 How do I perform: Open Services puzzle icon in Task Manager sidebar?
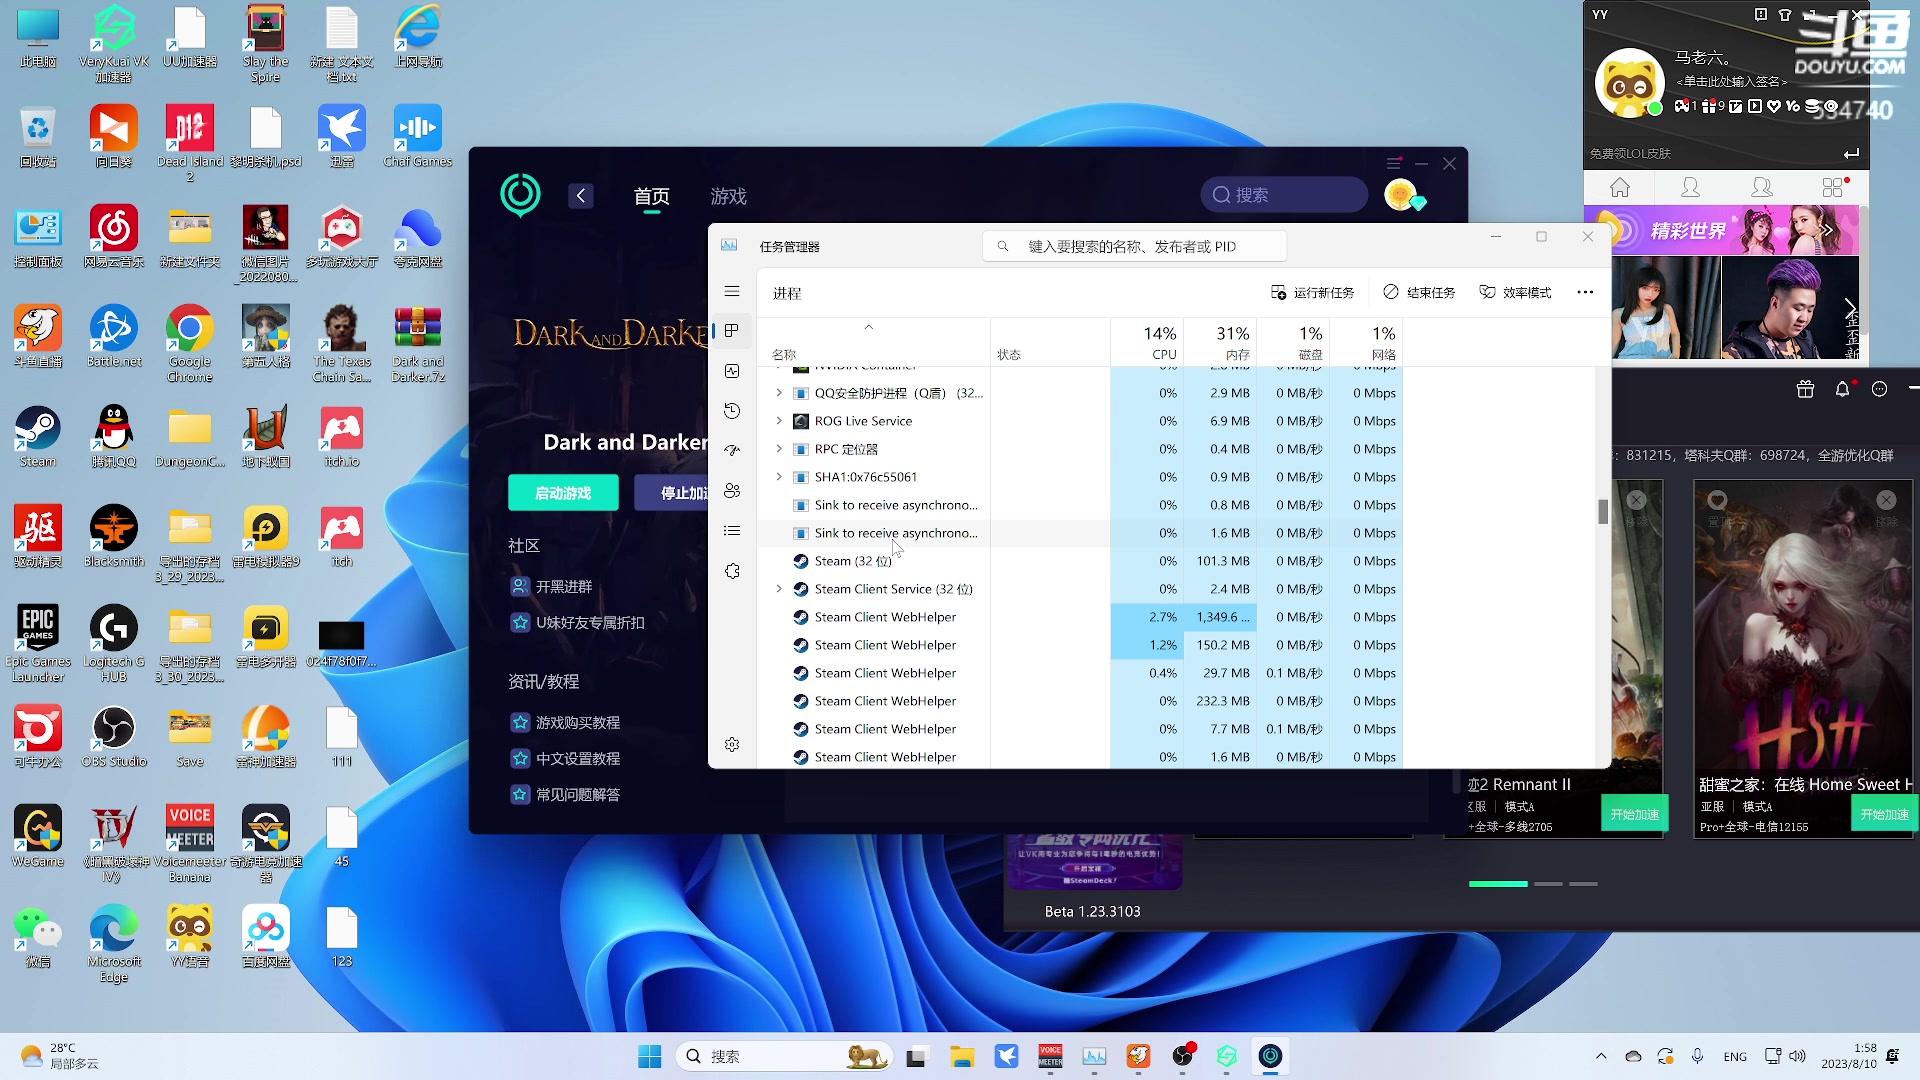point(732,571)
